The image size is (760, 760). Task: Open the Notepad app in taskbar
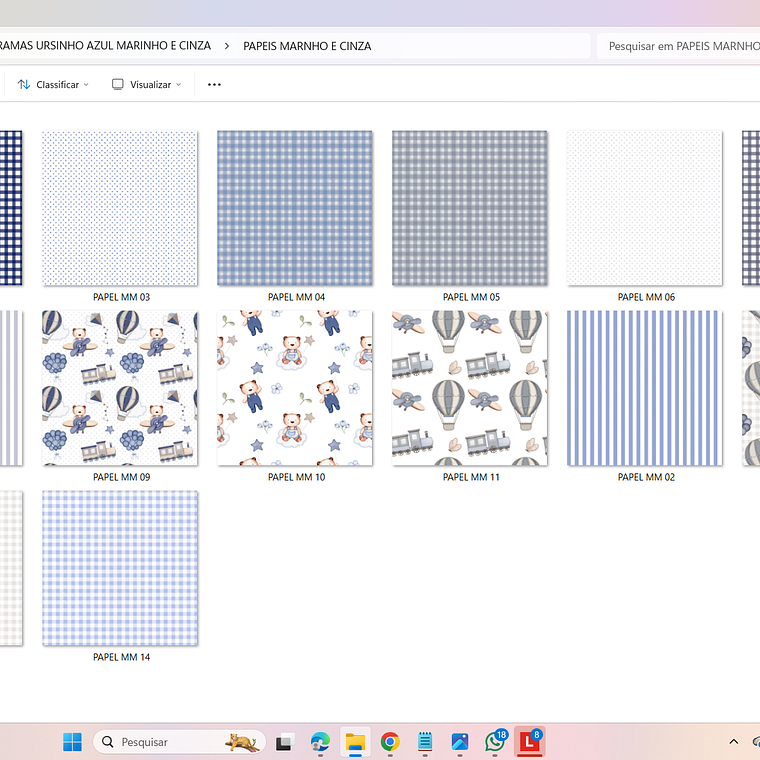[x=425, y=742]
